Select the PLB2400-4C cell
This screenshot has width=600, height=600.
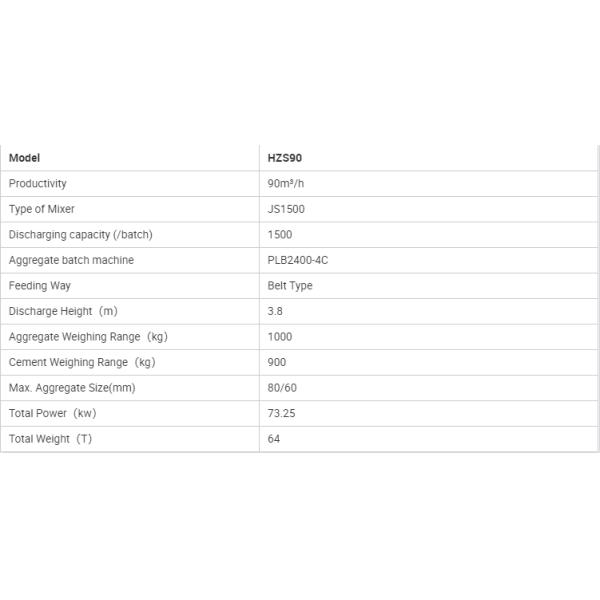[x=300, y=260]
